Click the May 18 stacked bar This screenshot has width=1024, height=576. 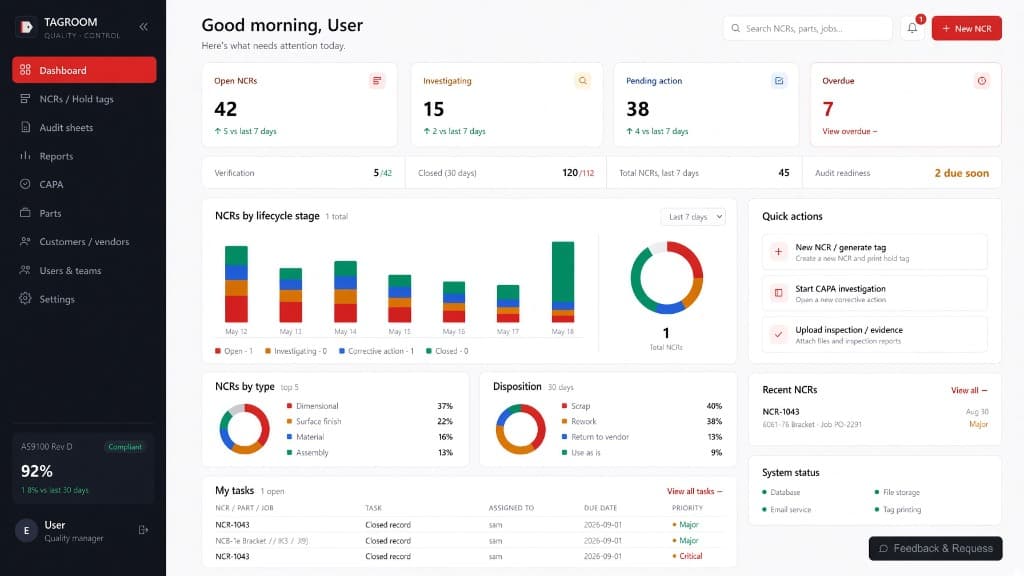(x=563, y=282)
